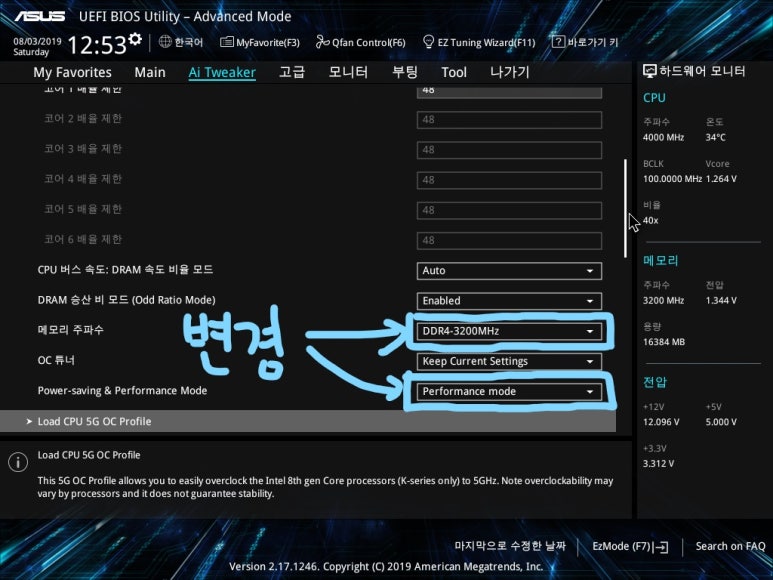Screen dimensions: 773x580
Task: Click 코어 4 배율 제한 input field
Action: coord(509,180)
